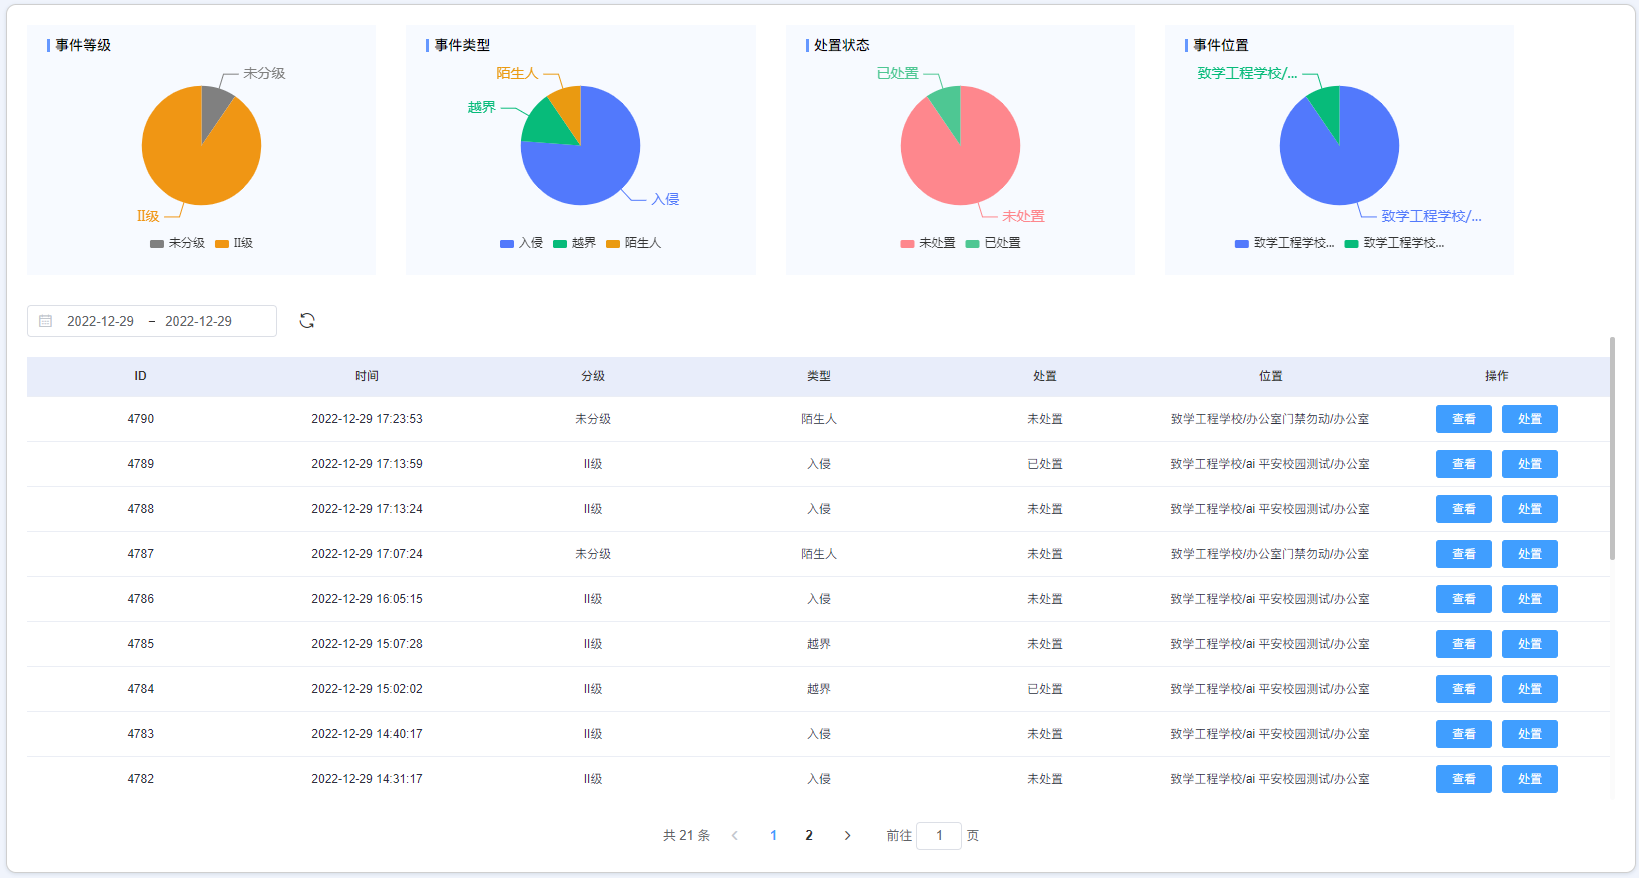The height and width of the screenshot is (878, 1639).
Task: Click the 前往 page number input box
Action: pos(939,836)
